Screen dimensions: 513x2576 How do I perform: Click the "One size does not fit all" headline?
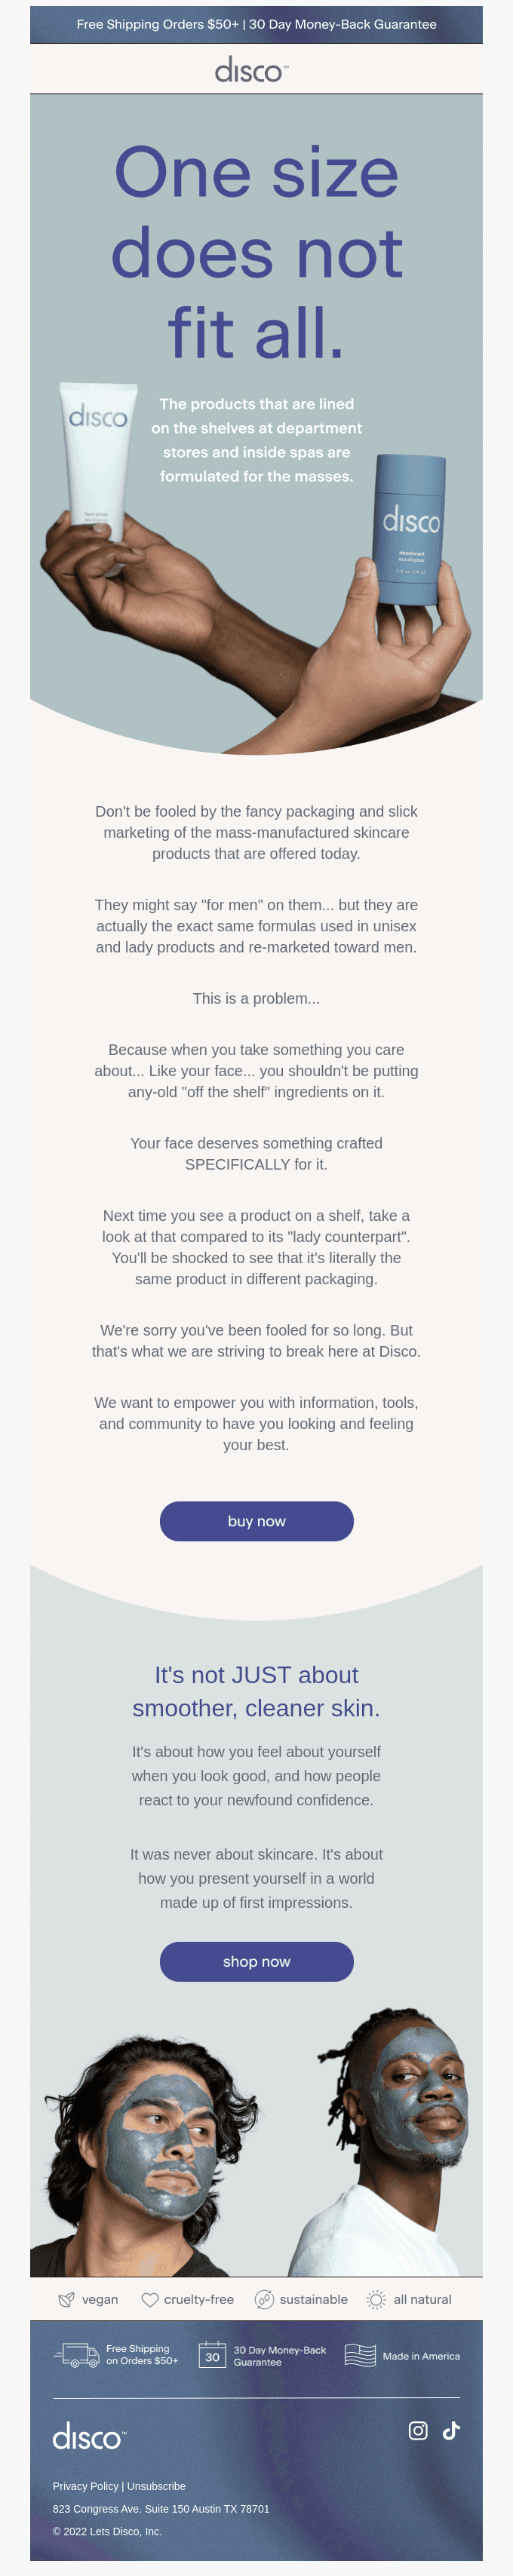click(256, 252)
